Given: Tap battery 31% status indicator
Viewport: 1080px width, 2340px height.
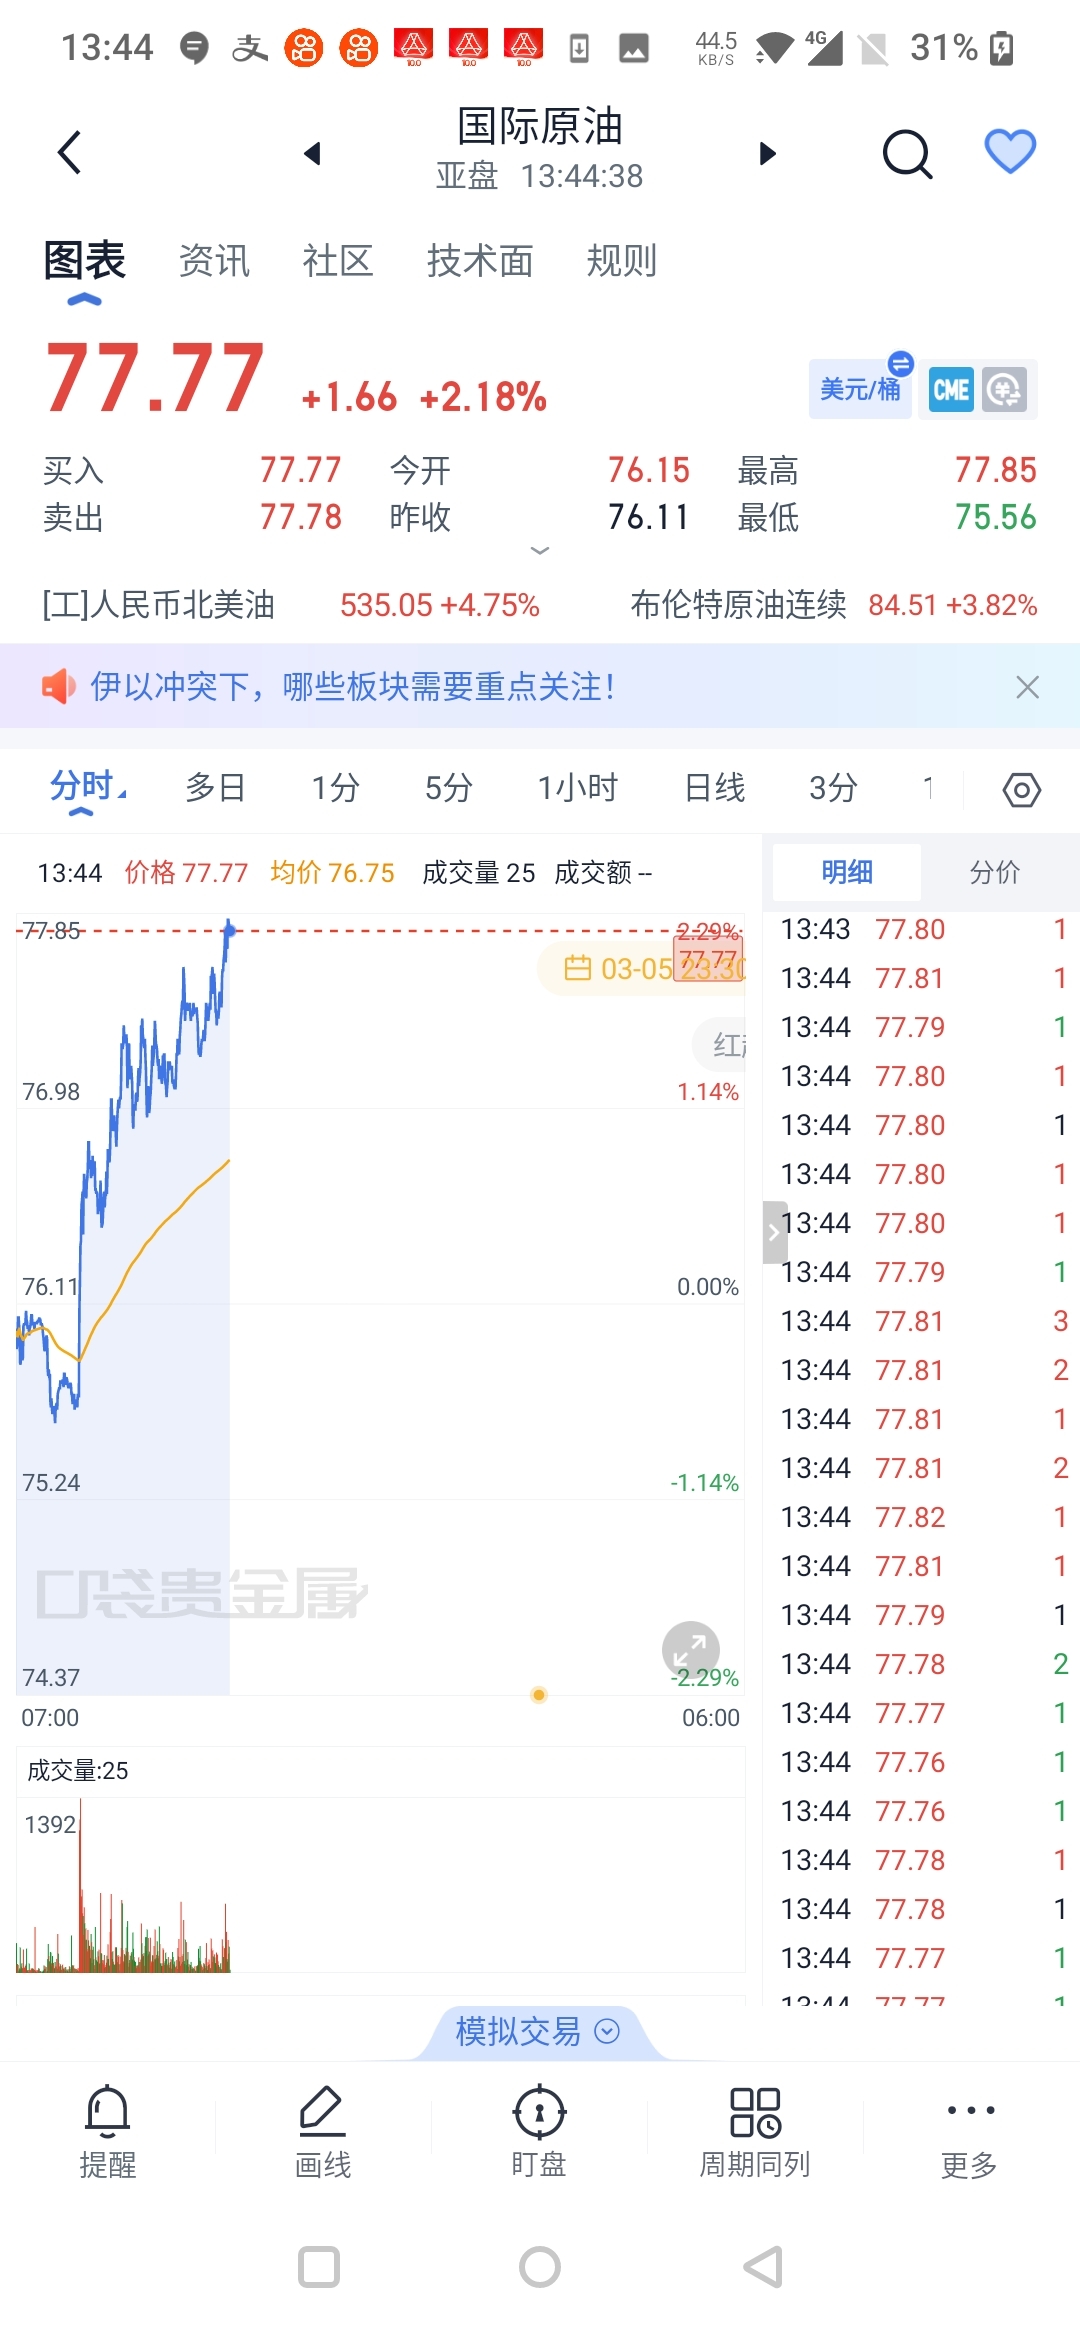Looking at the screenshot, I should 962,47.
